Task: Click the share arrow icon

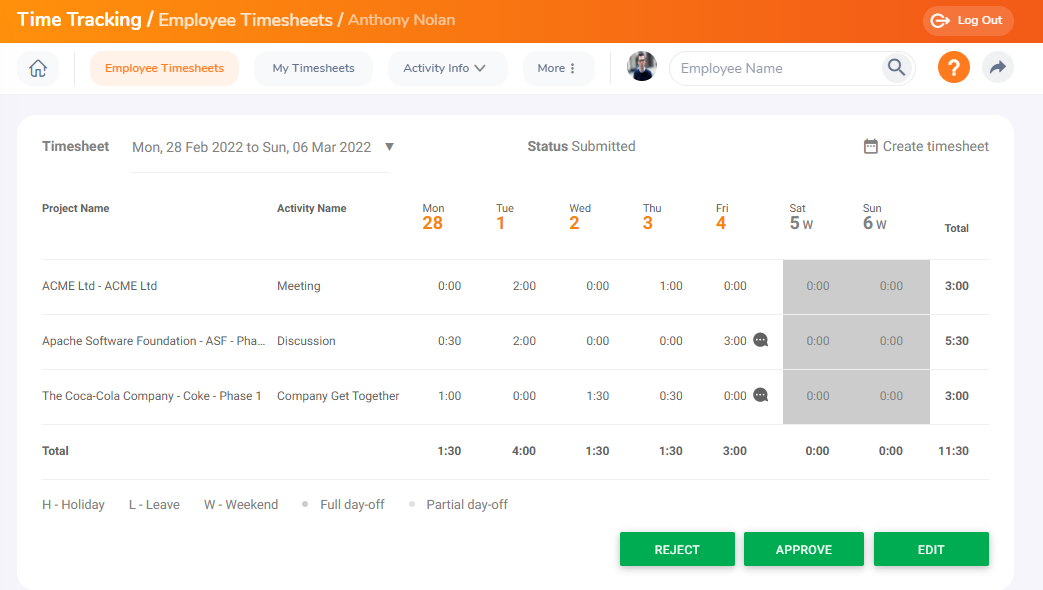Action: pyautogui.click(x=997, y=67)
